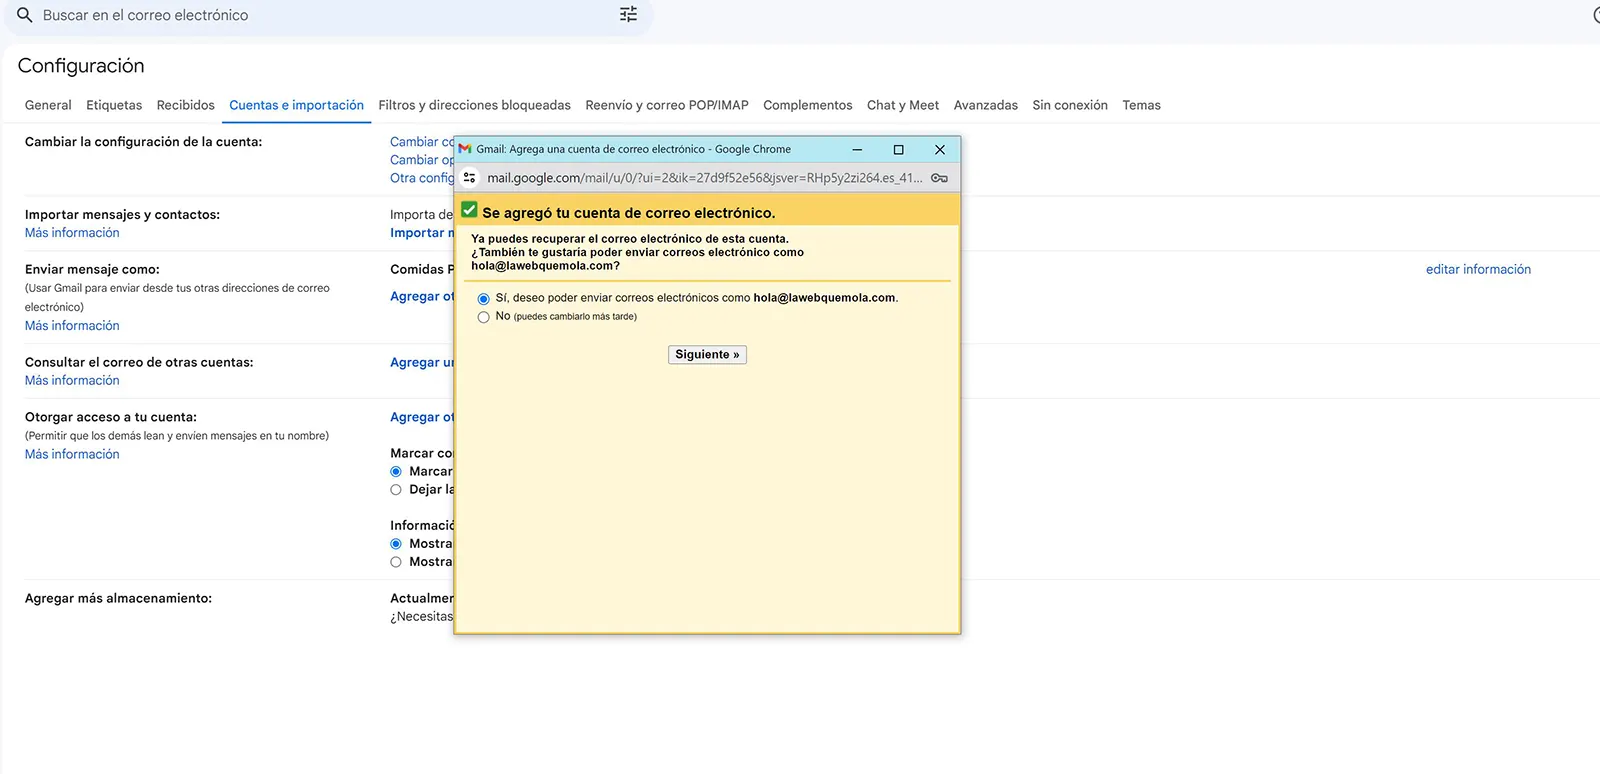Click the site info icon in popup address bar

pos(470,178)
